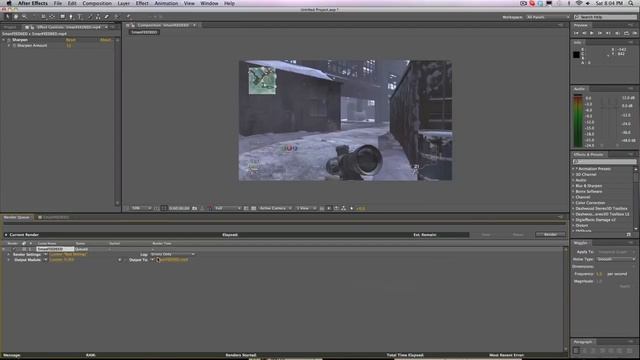Click Output To file name link
Image resolution: width=640 pixels, height=360 pixels.
pyautogui.click(x=174, y=260)
